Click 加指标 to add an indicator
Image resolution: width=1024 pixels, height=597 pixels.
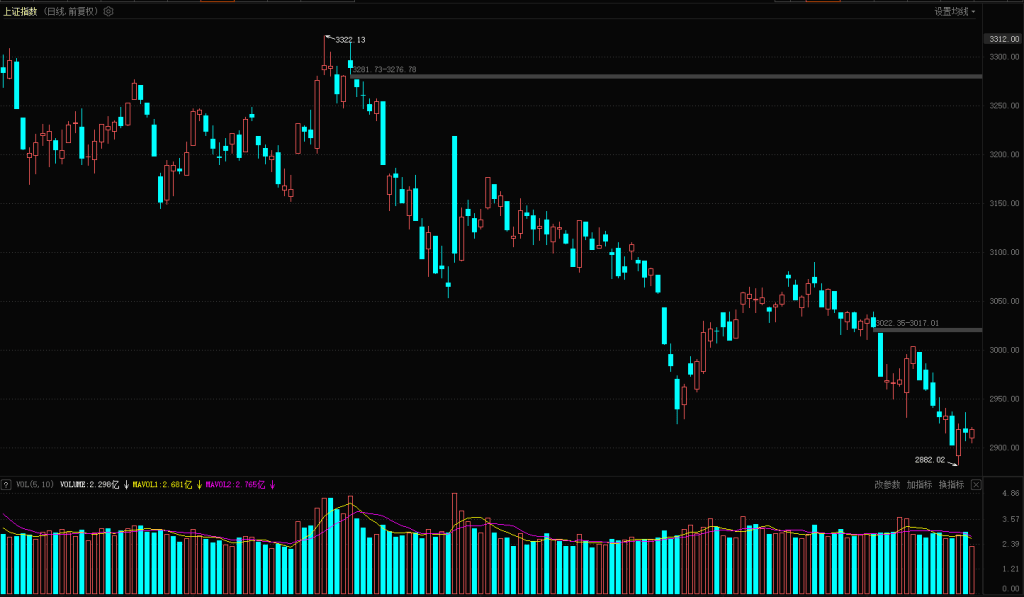pos(919,485)
